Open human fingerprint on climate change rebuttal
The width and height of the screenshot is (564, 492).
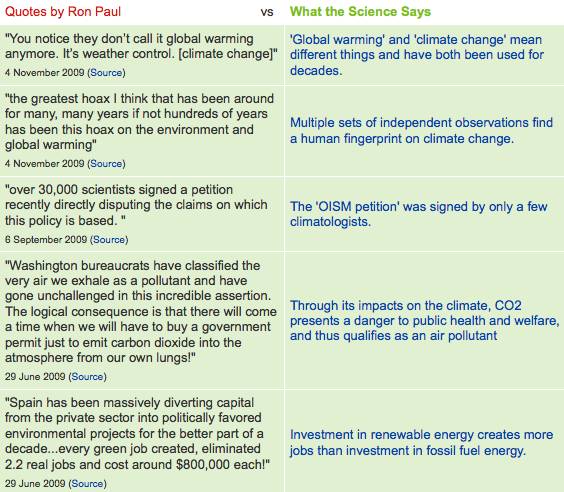[x=421, y=131]
